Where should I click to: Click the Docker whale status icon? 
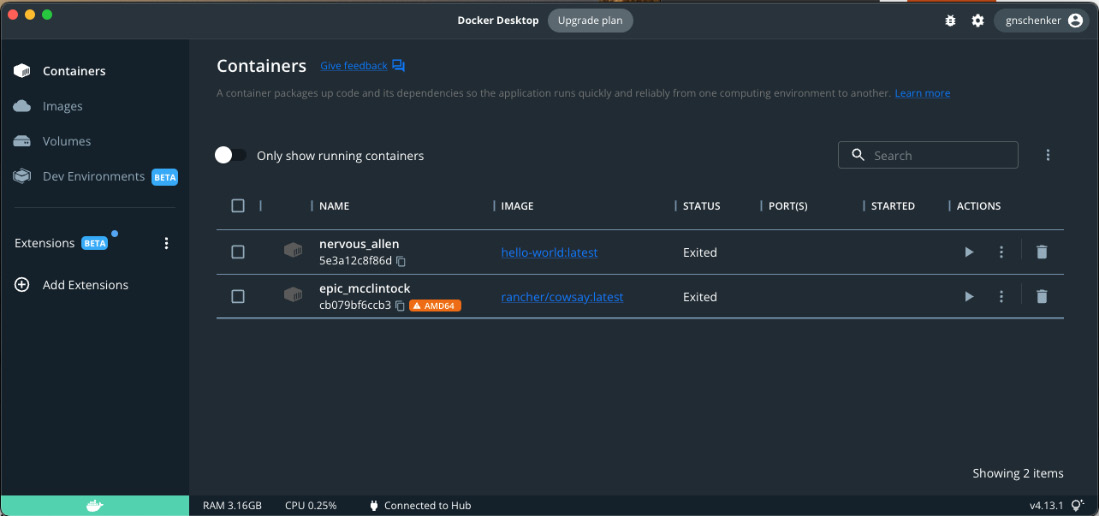point(94,505)
